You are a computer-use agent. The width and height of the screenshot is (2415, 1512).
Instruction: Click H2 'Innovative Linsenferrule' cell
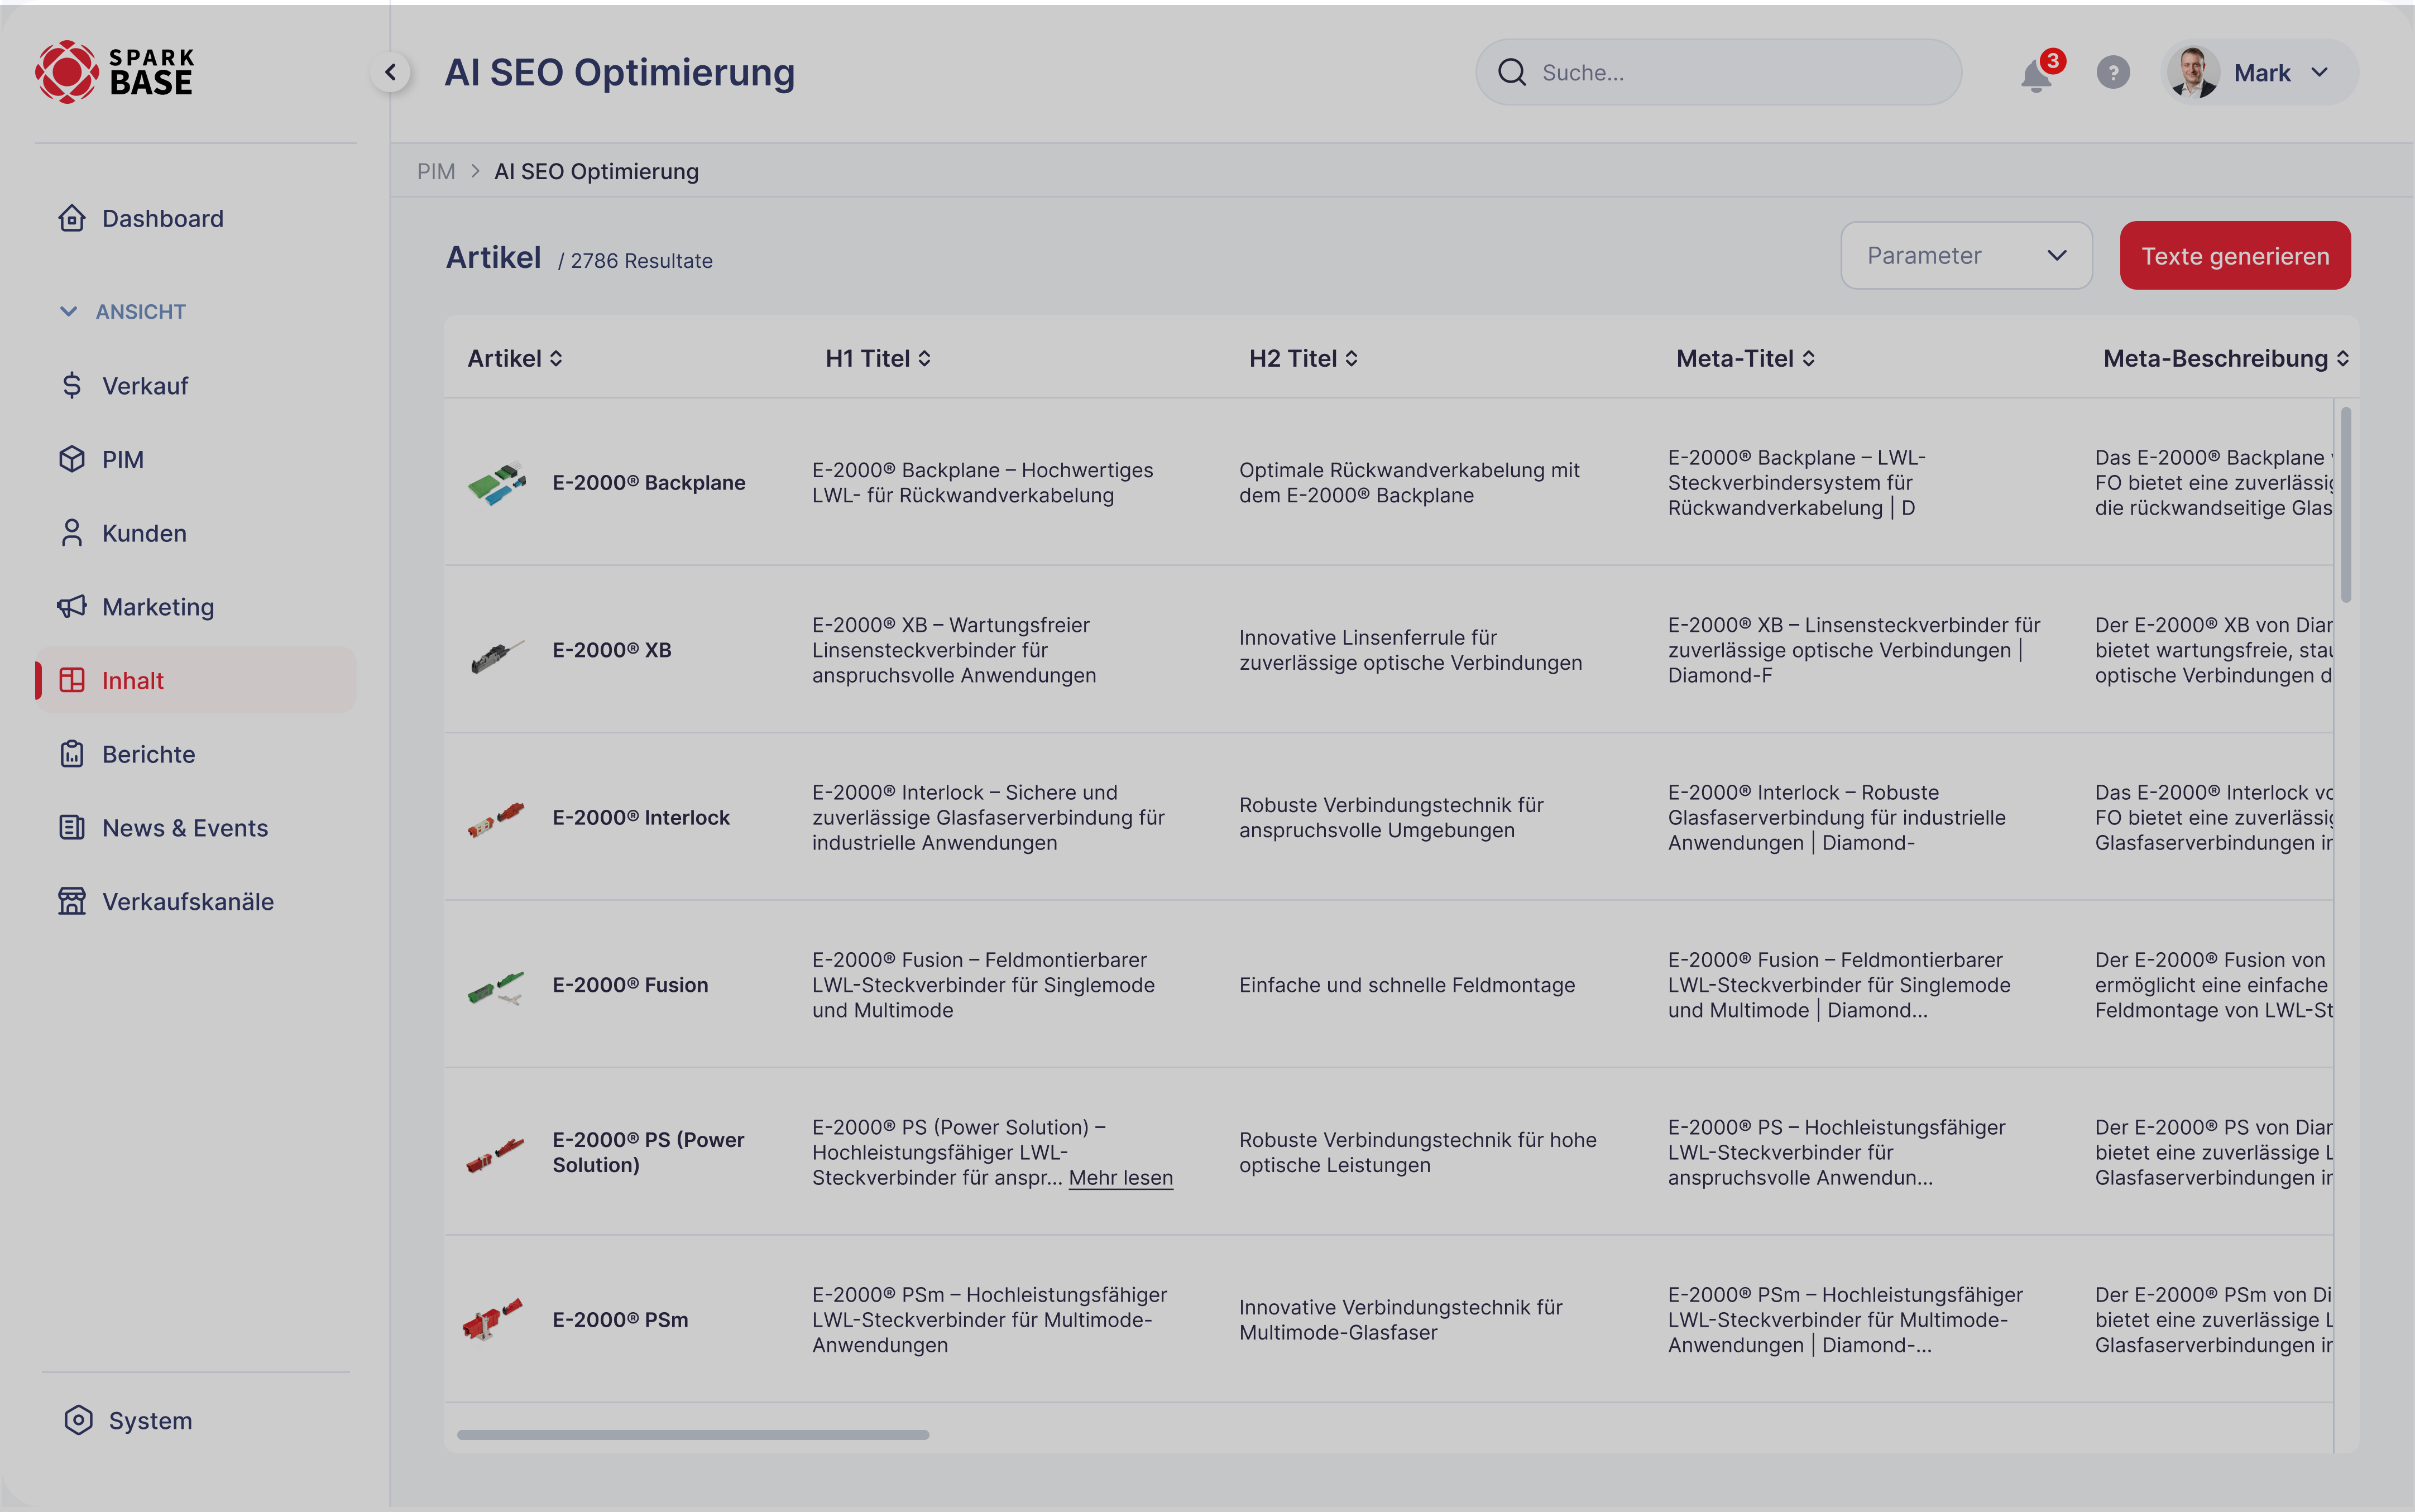tap(1410, 650)
